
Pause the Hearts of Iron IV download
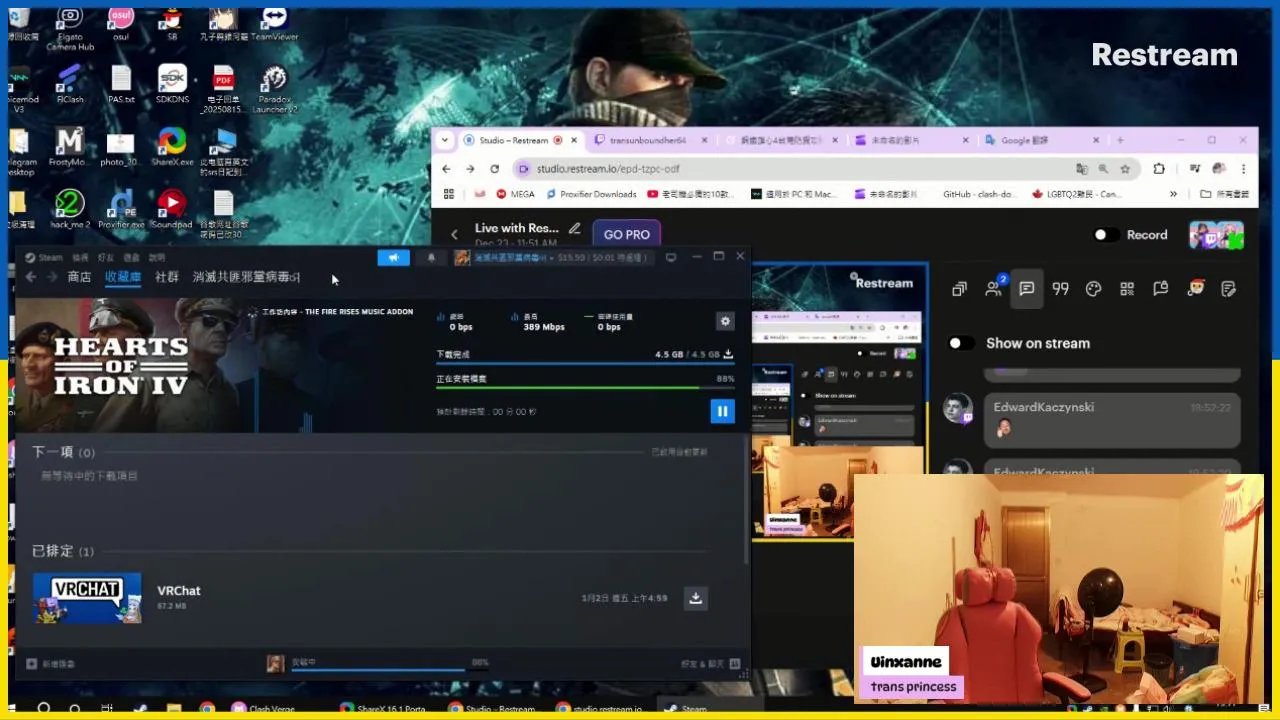click(x=722, y=411)
